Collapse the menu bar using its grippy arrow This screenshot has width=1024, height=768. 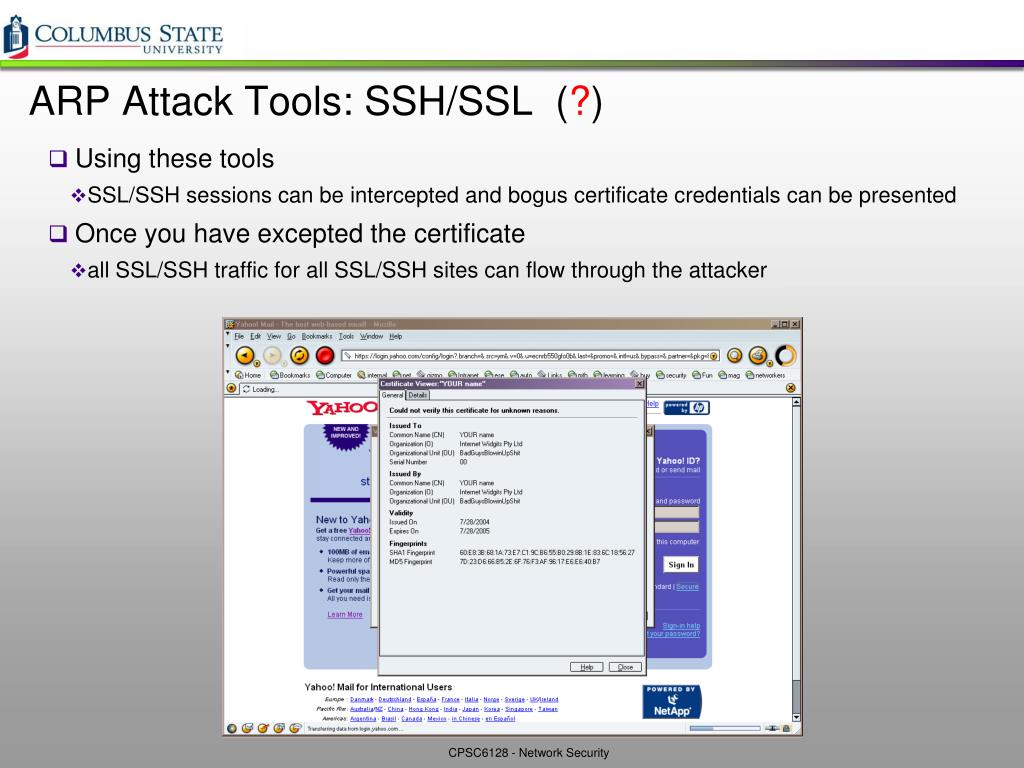point(228,336)
